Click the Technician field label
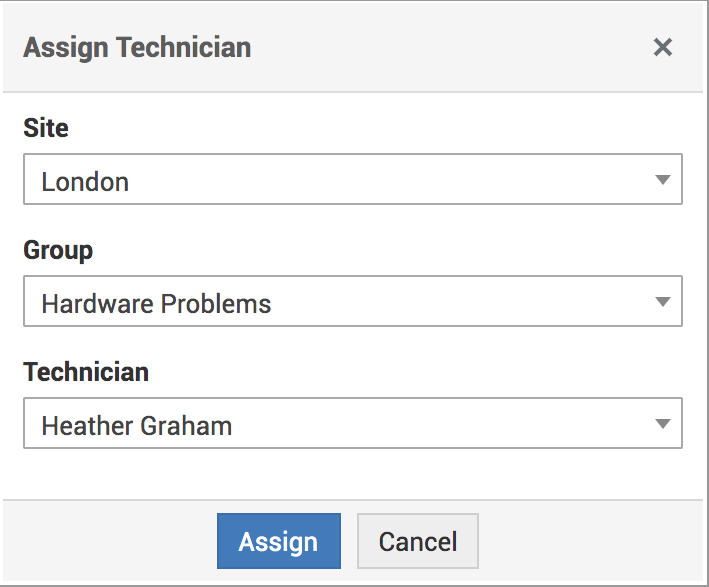This screenshot has height=587, width=709. (x=86, y=372)
